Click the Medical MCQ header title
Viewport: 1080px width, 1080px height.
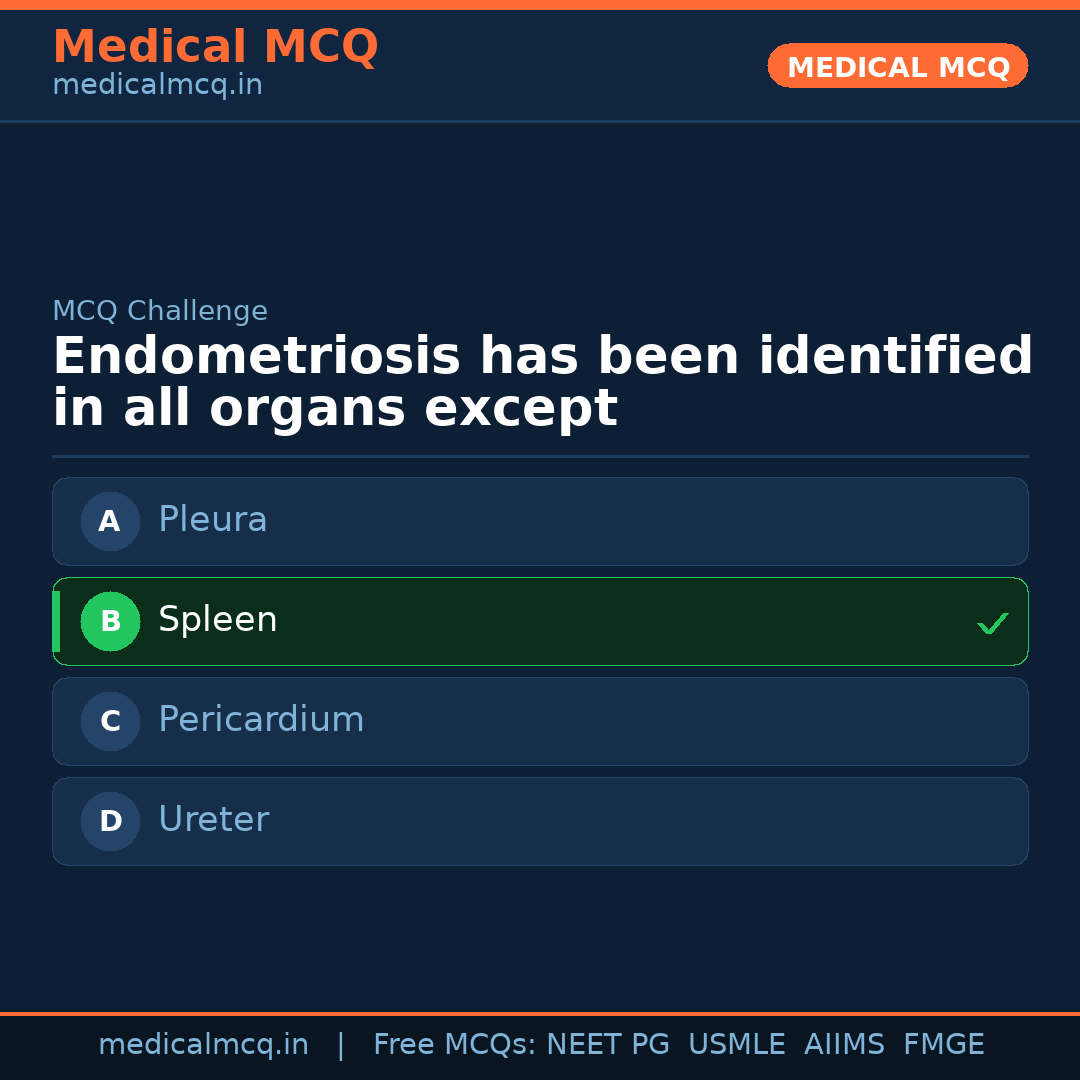click(x=215, y=47)
